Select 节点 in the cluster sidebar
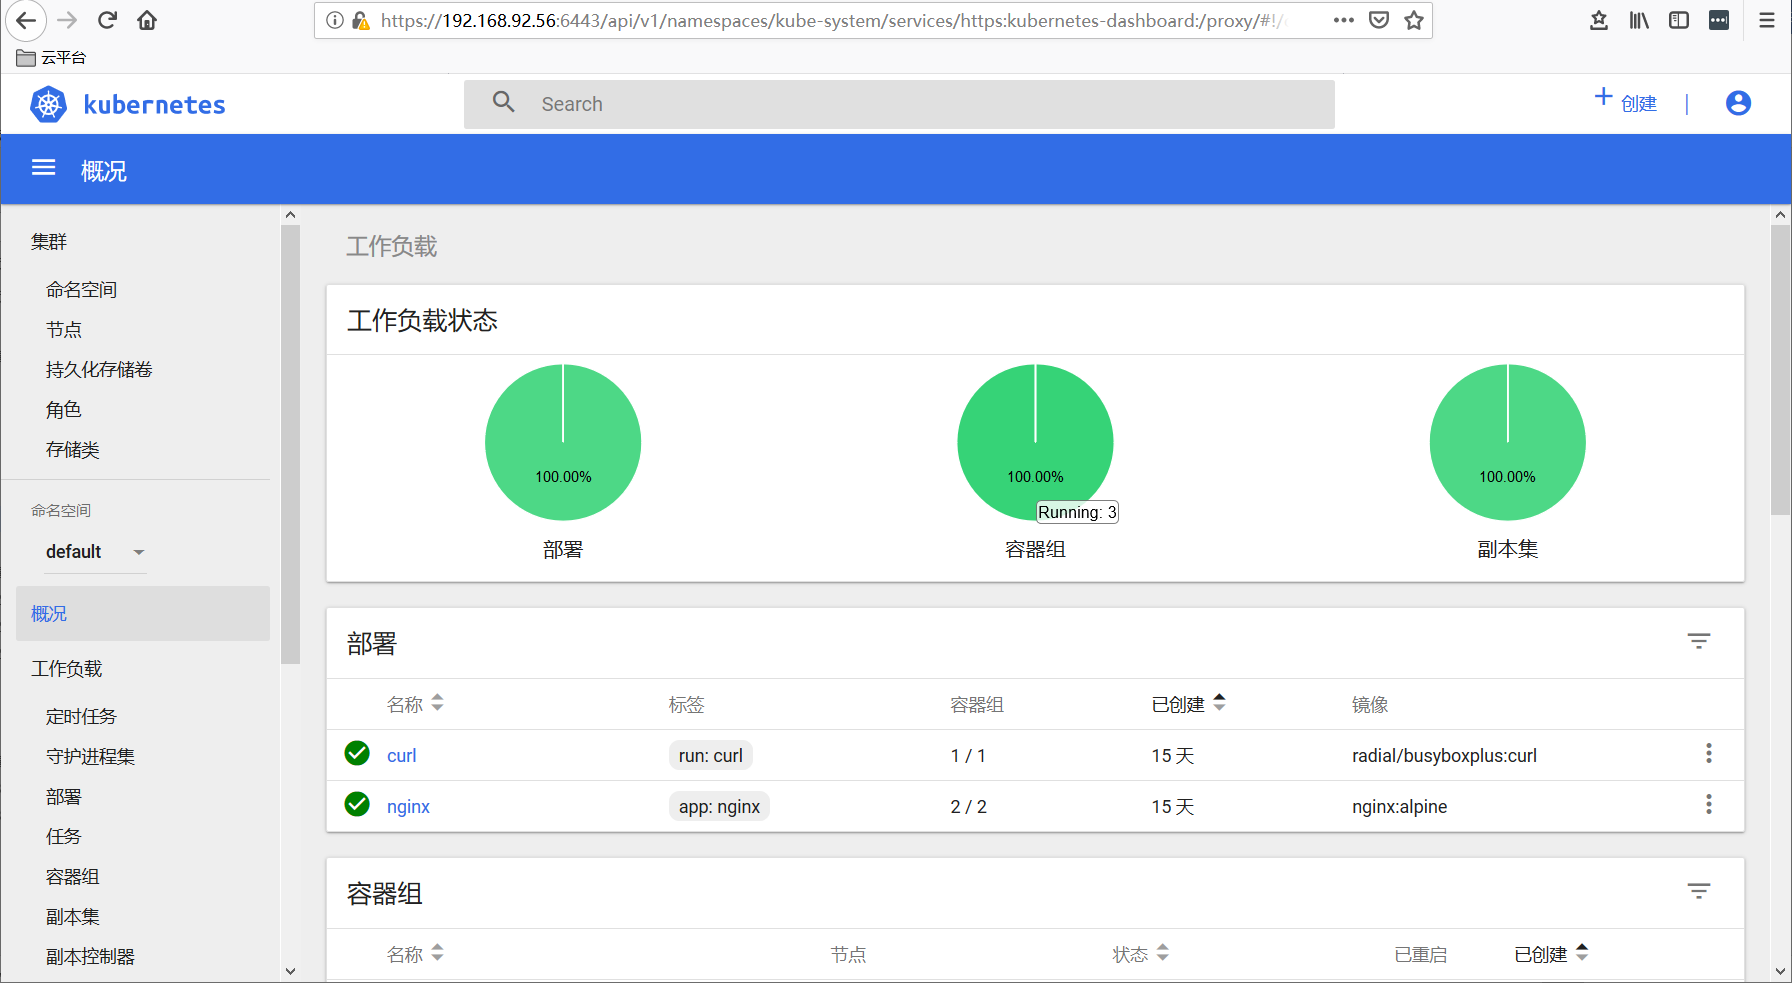 tap(64, 329)
